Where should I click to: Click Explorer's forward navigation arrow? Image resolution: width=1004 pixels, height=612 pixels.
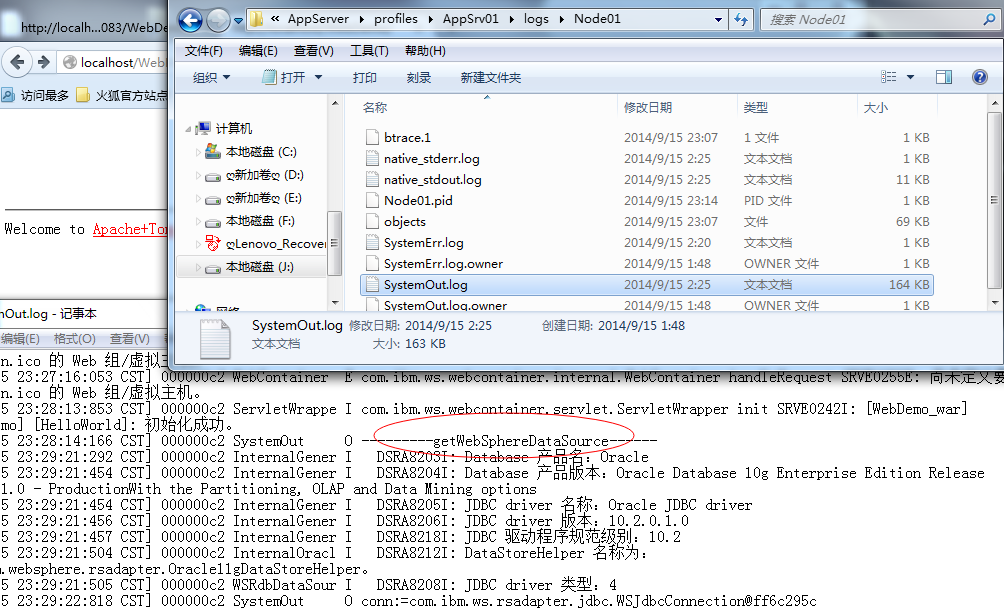[218, 20]
